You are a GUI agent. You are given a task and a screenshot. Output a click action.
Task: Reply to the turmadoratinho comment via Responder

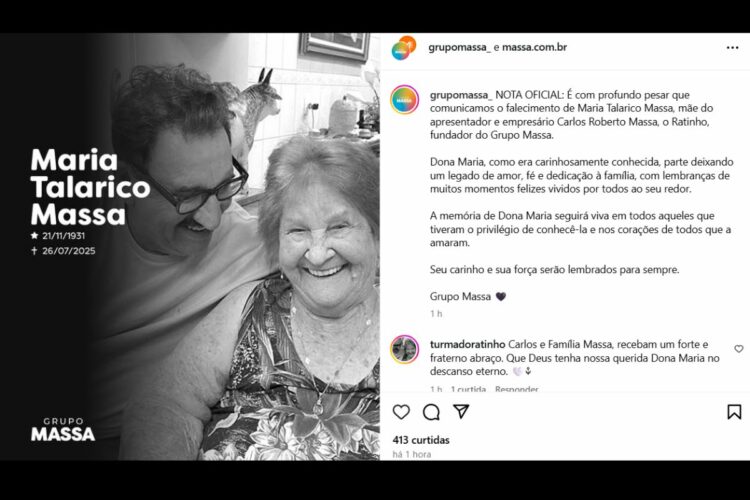click(517, 389)
